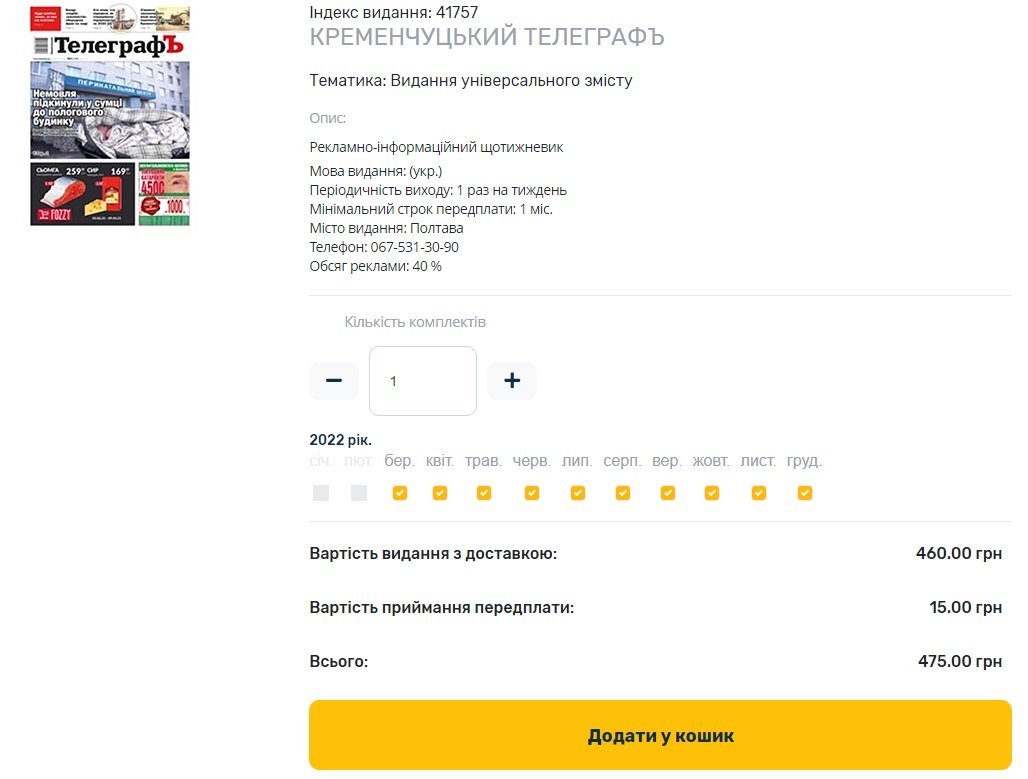Click the груд. month label
Image resolution: width=1028 pixels, height=779 pixels.
(804, 461)
